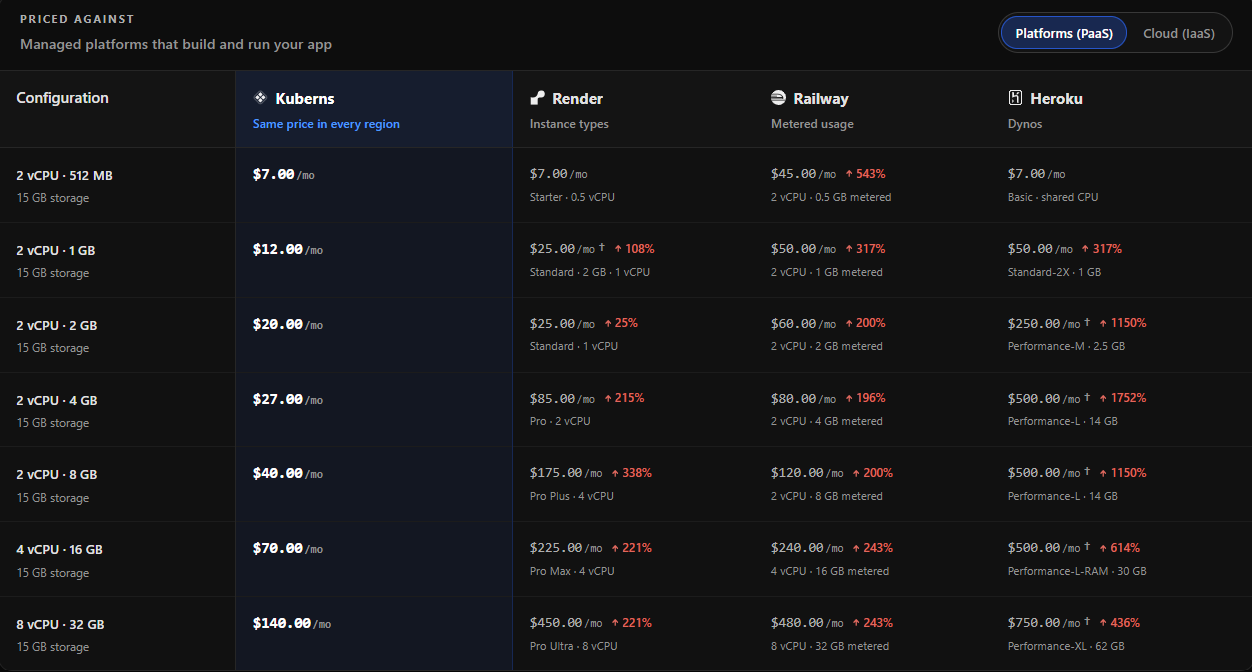The image size is (1252, 672).
Task: Click 'Dynos' subheading under Heroku
Action: coord(1025,124)
